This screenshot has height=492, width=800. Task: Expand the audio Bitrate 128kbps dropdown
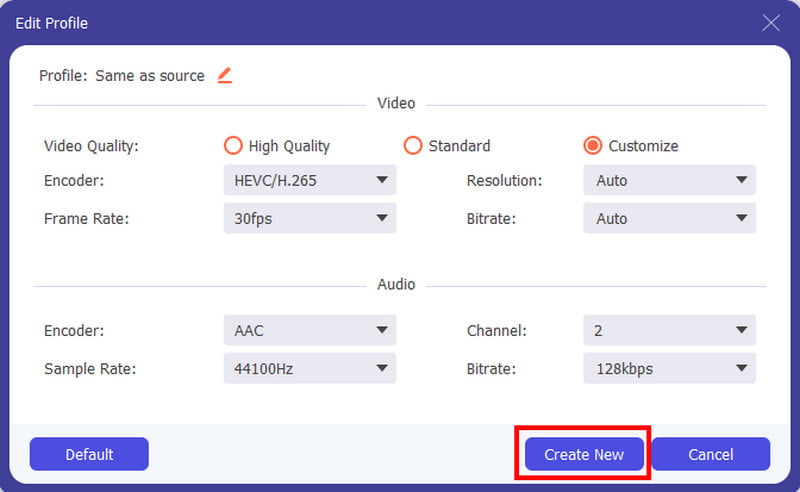[x=669, y=368]
